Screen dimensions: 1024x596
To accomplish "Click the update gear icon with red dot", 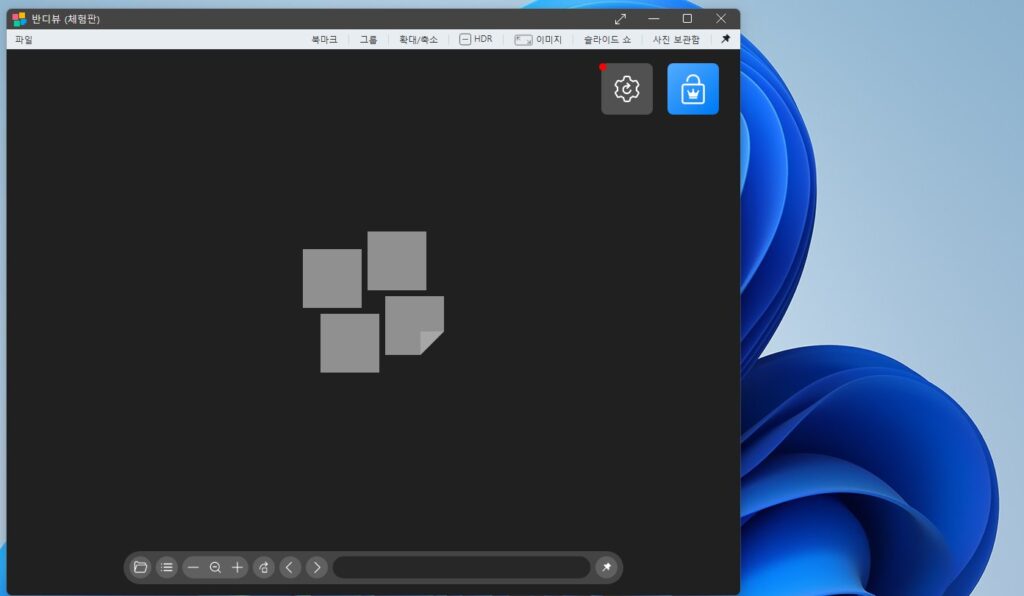I will pyautogui.click(x=626, y=89).
